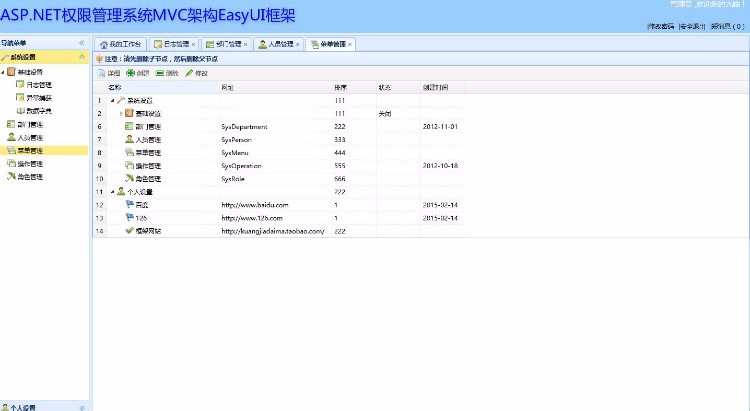
Task: Click the person icon in grid row 7
Action: [x=129, y=139]
